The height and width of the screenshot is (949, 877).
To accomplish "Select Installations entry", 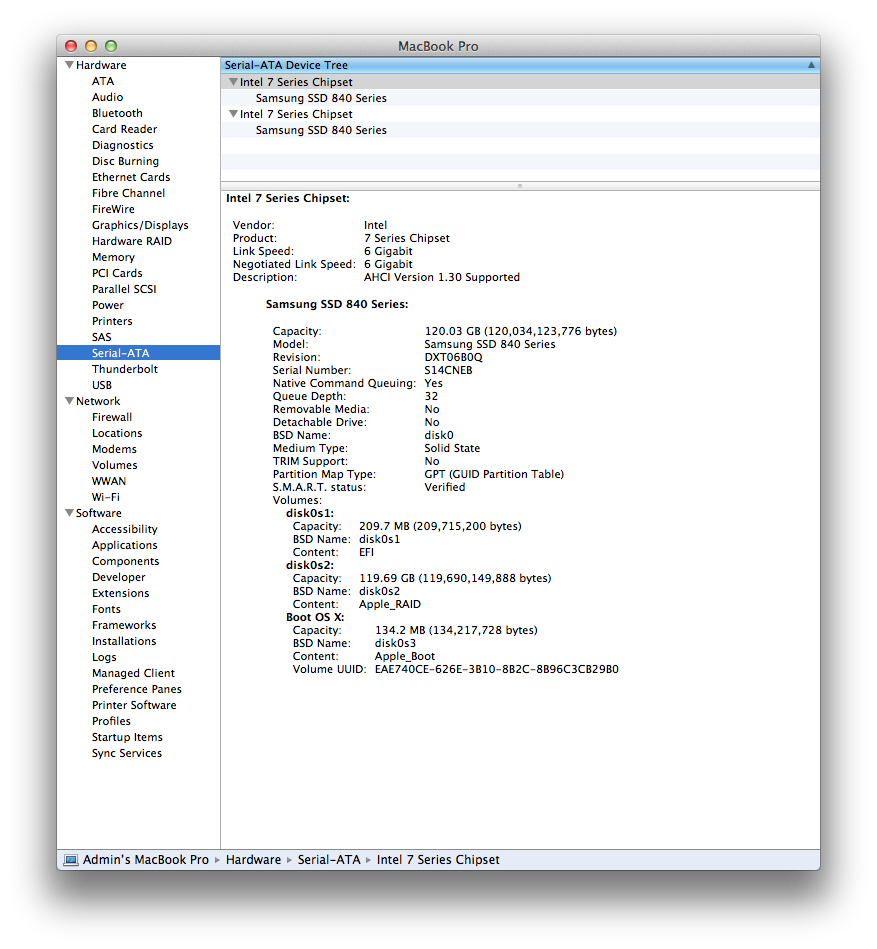I will [124, 641].
